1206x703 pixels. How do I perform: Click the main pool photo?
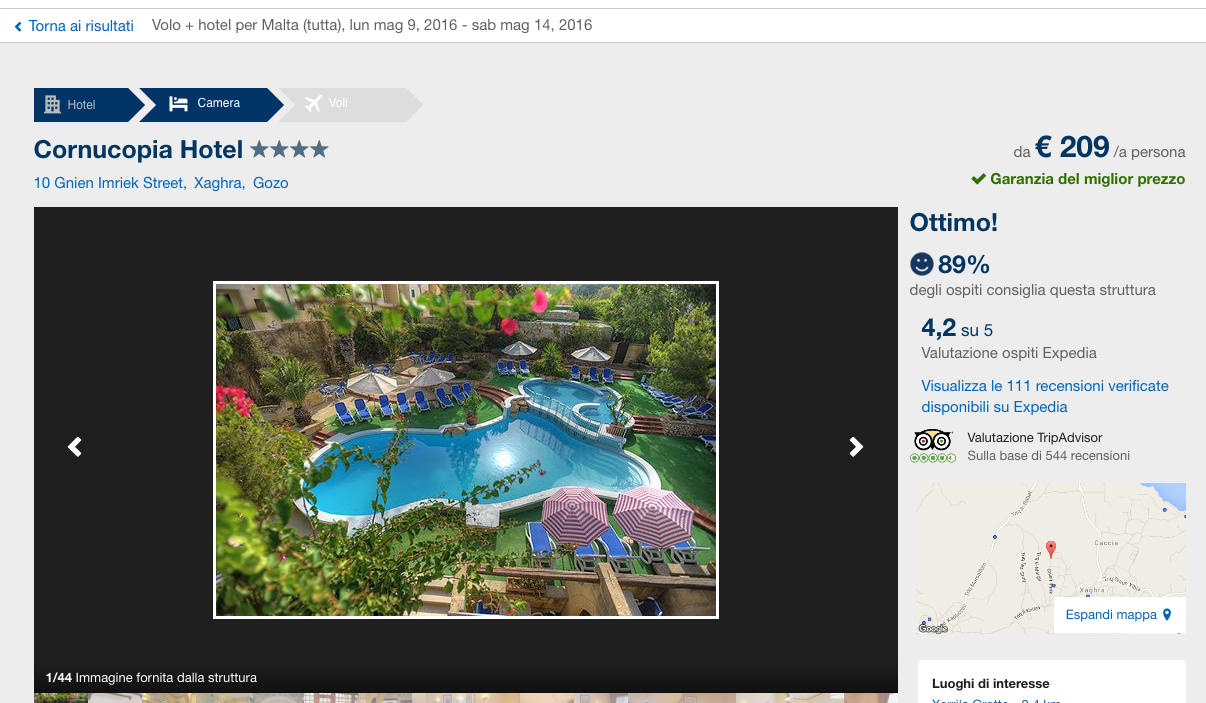[x=466, y=450]
